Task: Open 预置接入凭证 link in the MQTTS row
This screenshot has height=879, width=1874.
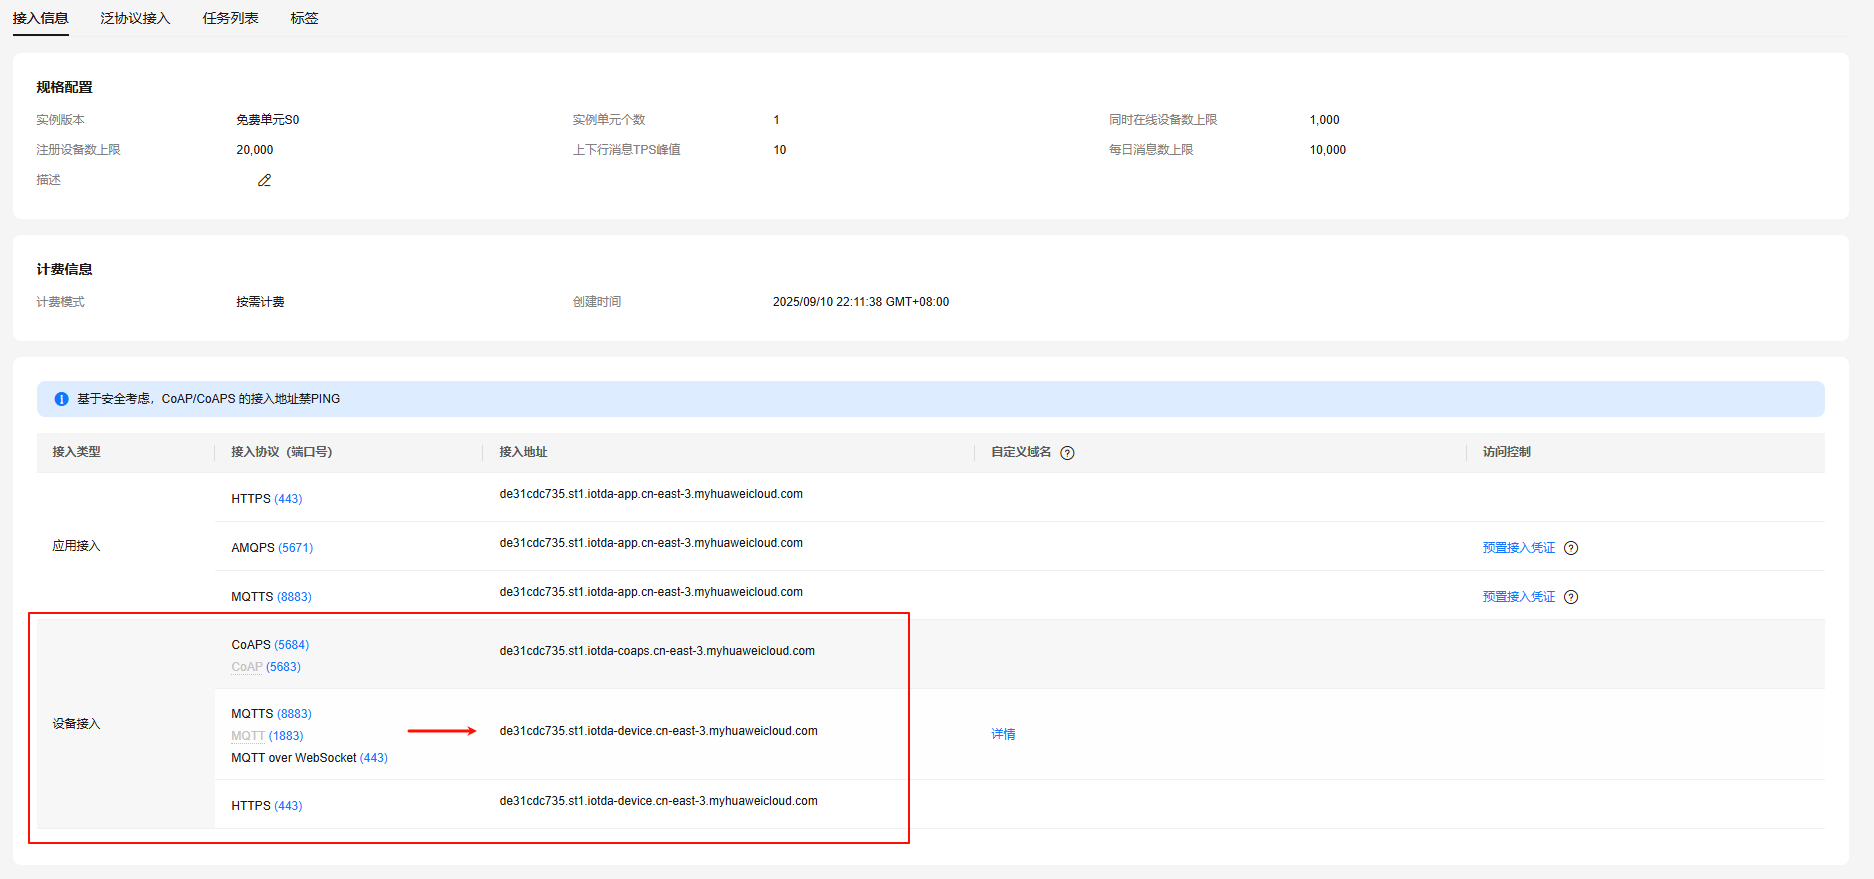Action: click(x=1518, y=597)
